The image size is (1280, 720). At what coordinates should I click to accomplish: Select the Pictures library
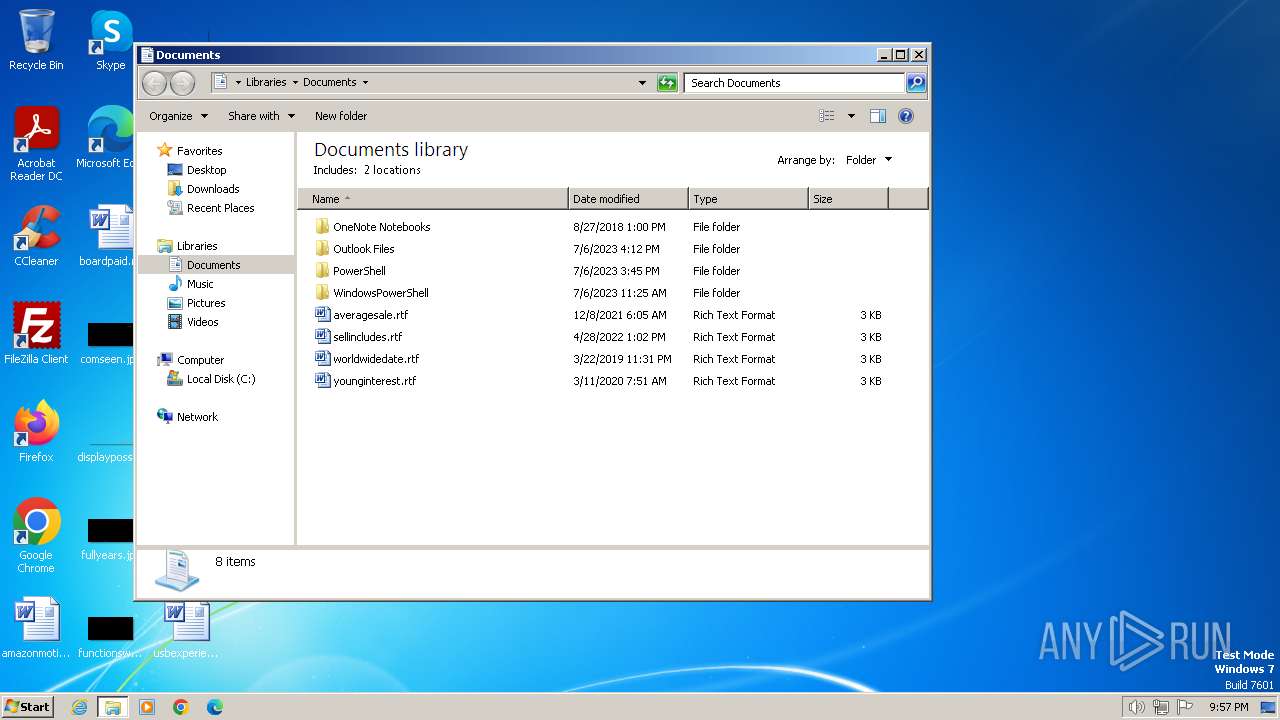coord(206,303)
